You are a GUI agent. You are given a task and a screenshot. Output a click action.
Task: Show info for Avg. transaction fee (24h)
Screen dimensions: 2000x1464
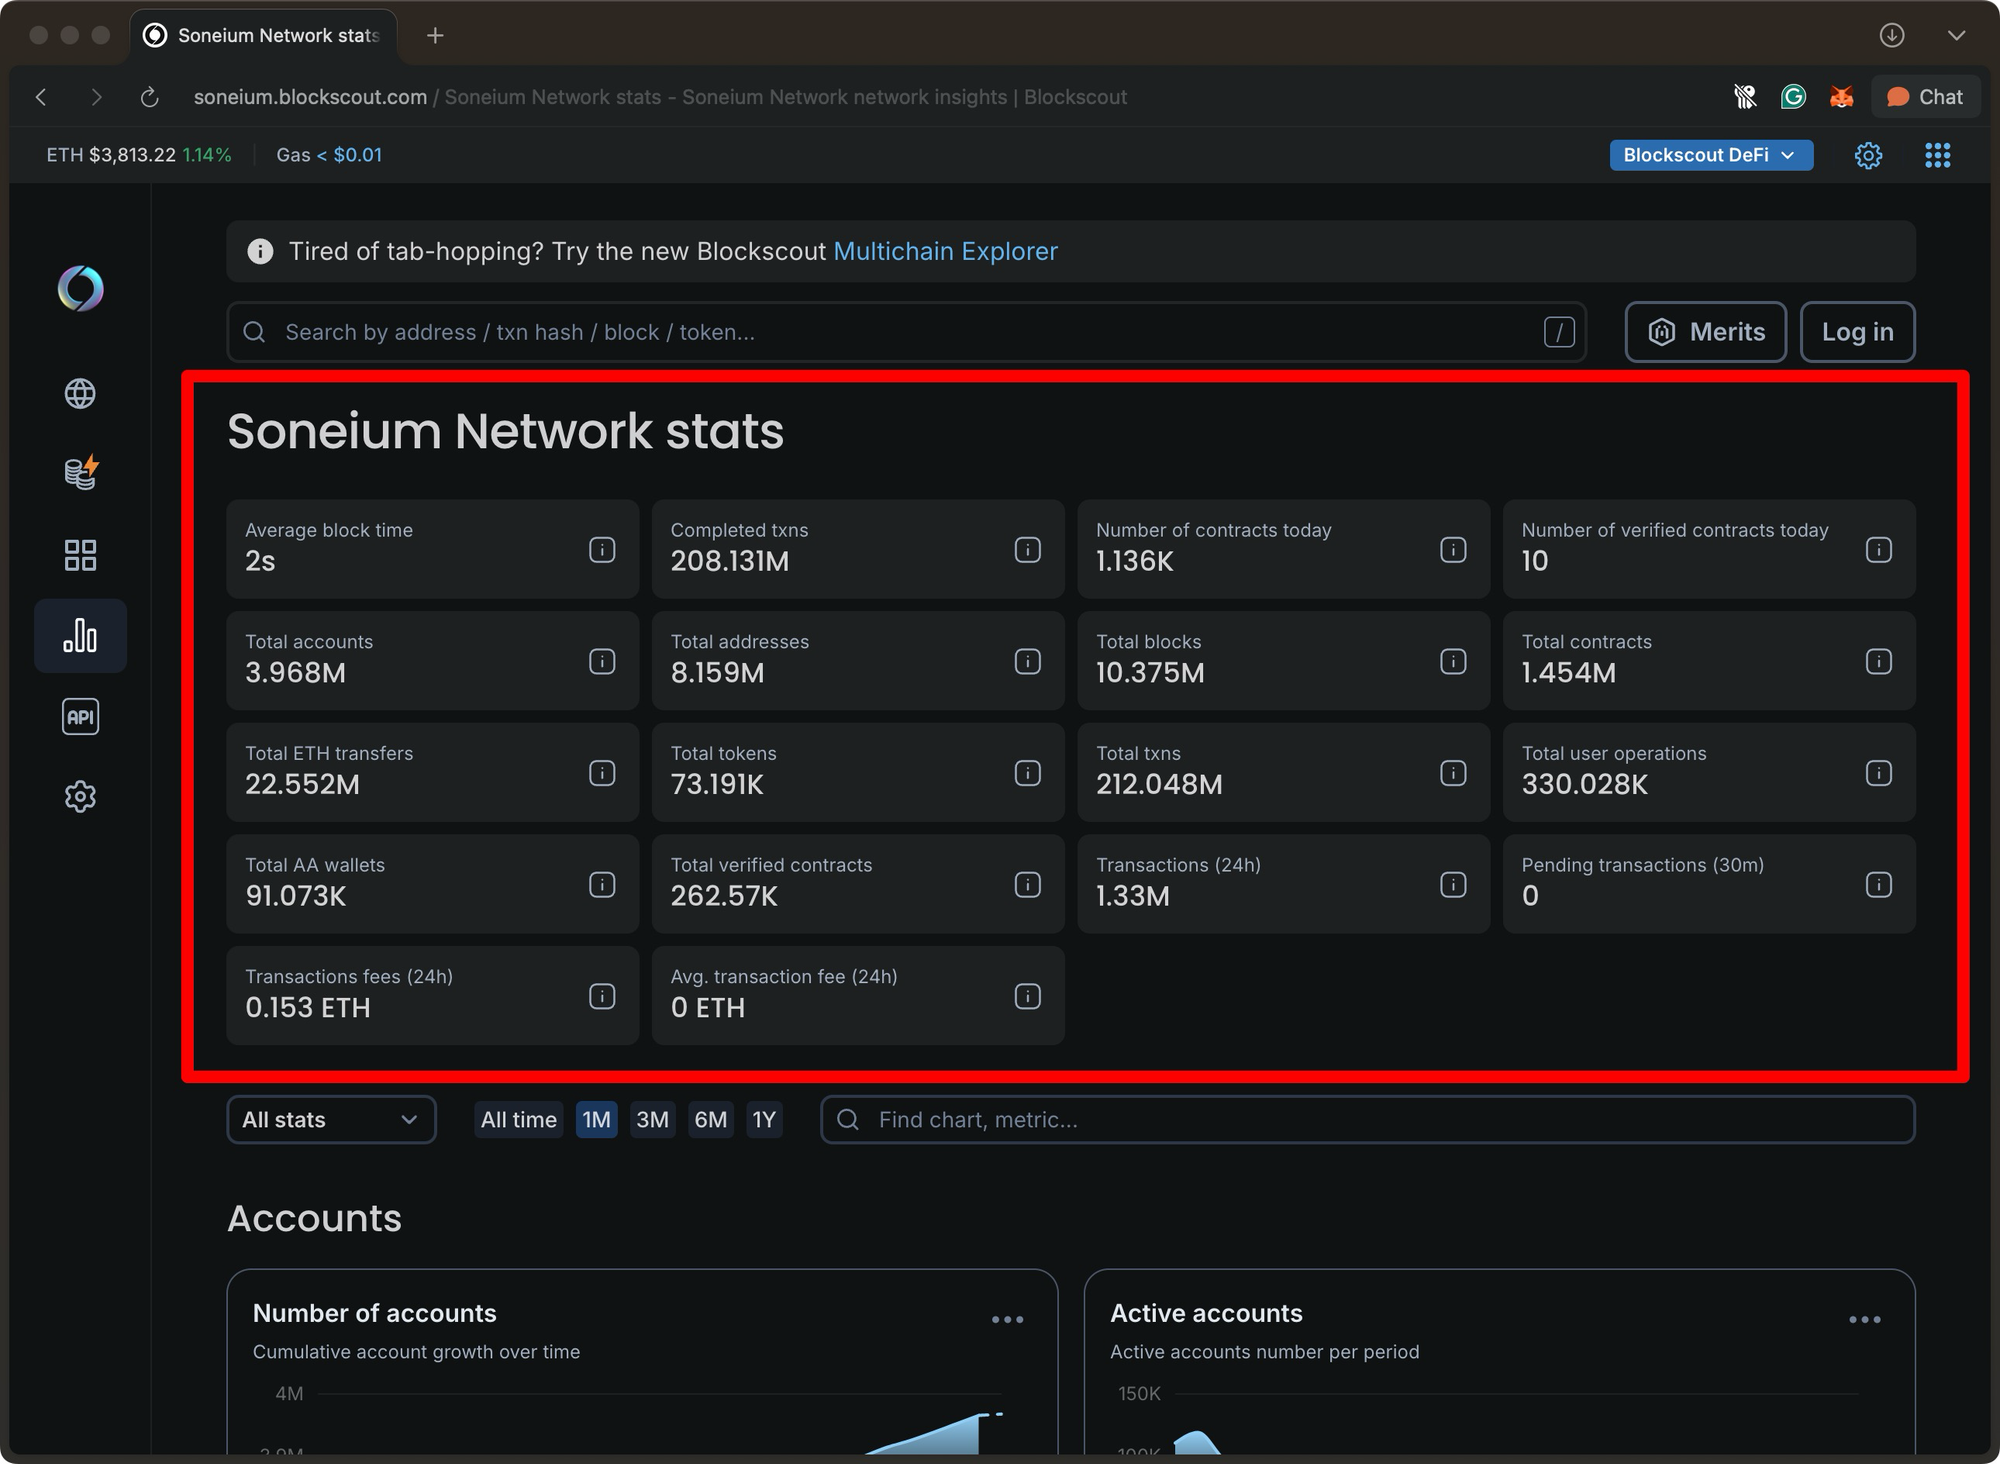tap(1028, 996)
